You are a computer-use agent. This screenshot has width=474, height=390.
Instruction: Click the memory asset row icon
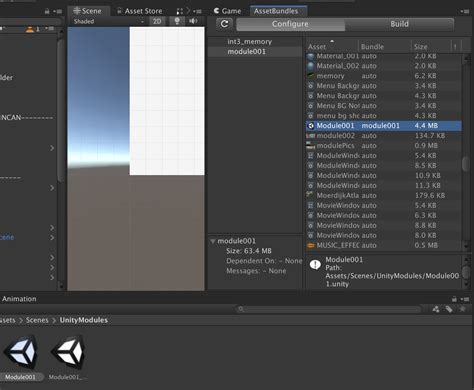pyautogui.click(x=311, y=76)
